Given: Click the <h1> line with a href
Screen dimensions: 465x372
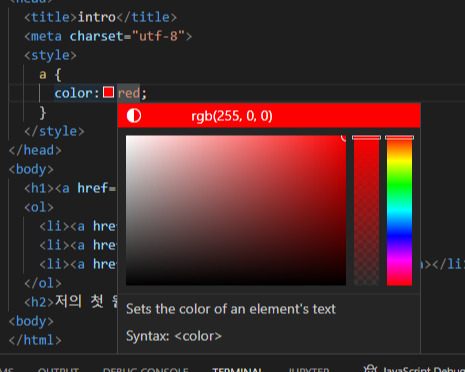Looking at the screenshot, I should coord(70,188).
